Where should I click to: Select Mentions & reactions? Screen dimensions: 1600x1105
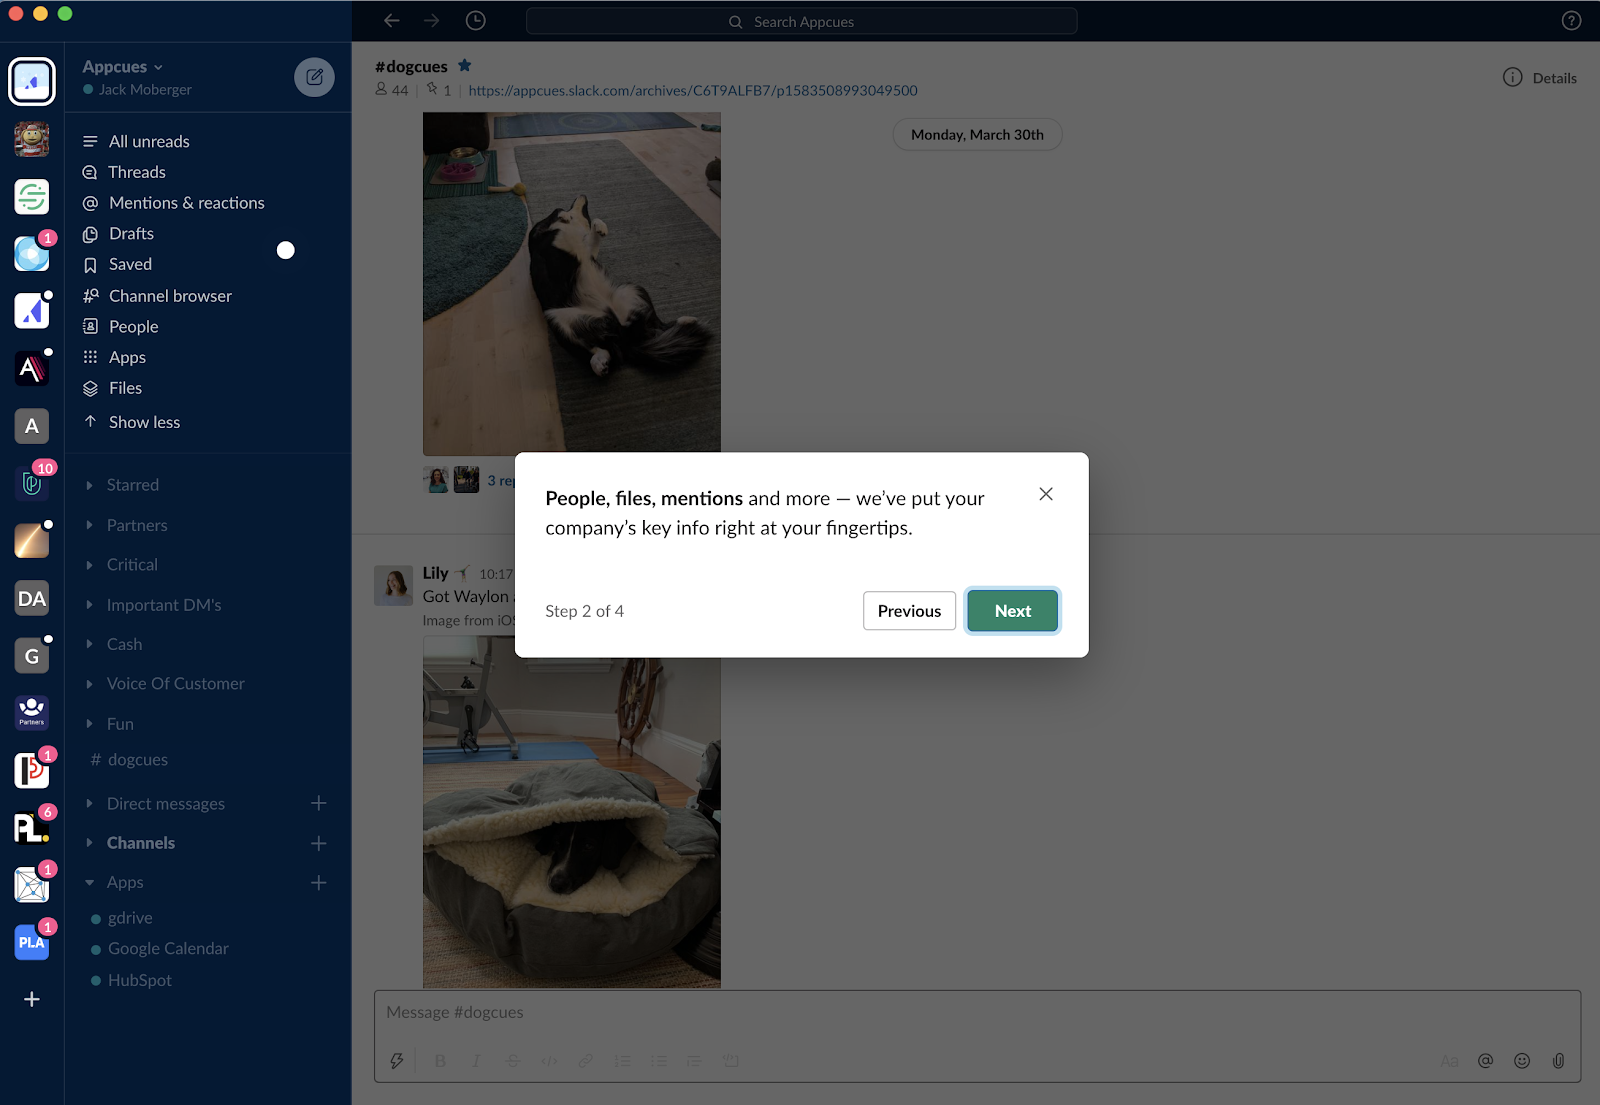186,202
